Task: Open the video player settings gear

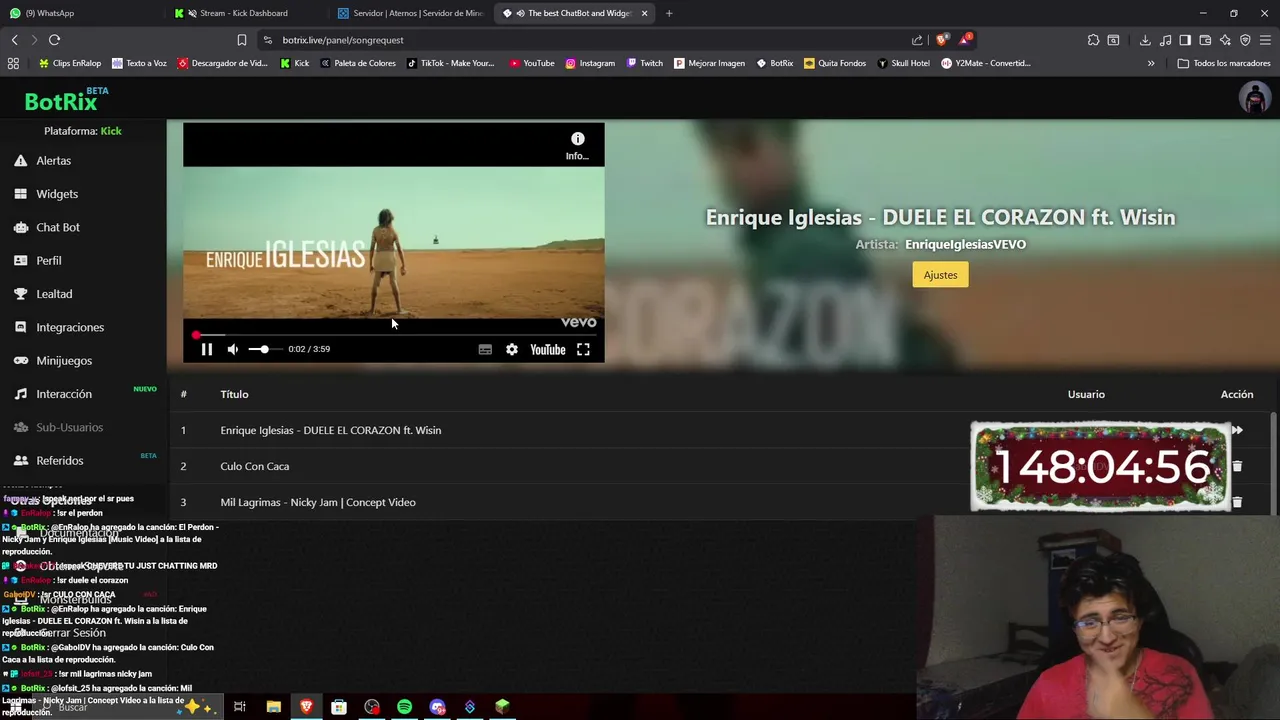Action: tap(512, 349)
